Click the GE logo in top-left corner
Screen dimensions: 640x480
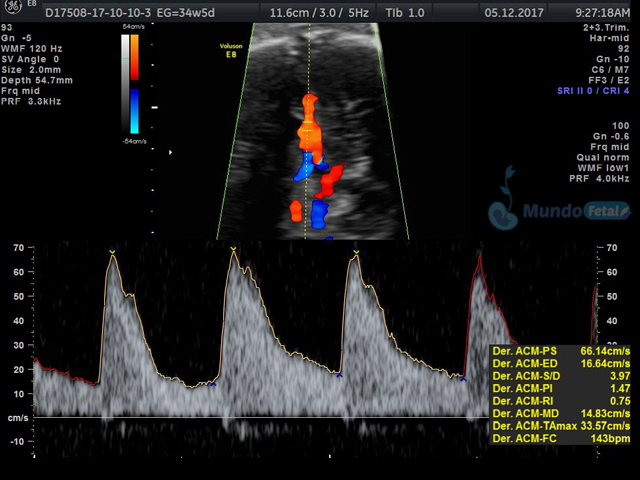click(x=12, y=12)
